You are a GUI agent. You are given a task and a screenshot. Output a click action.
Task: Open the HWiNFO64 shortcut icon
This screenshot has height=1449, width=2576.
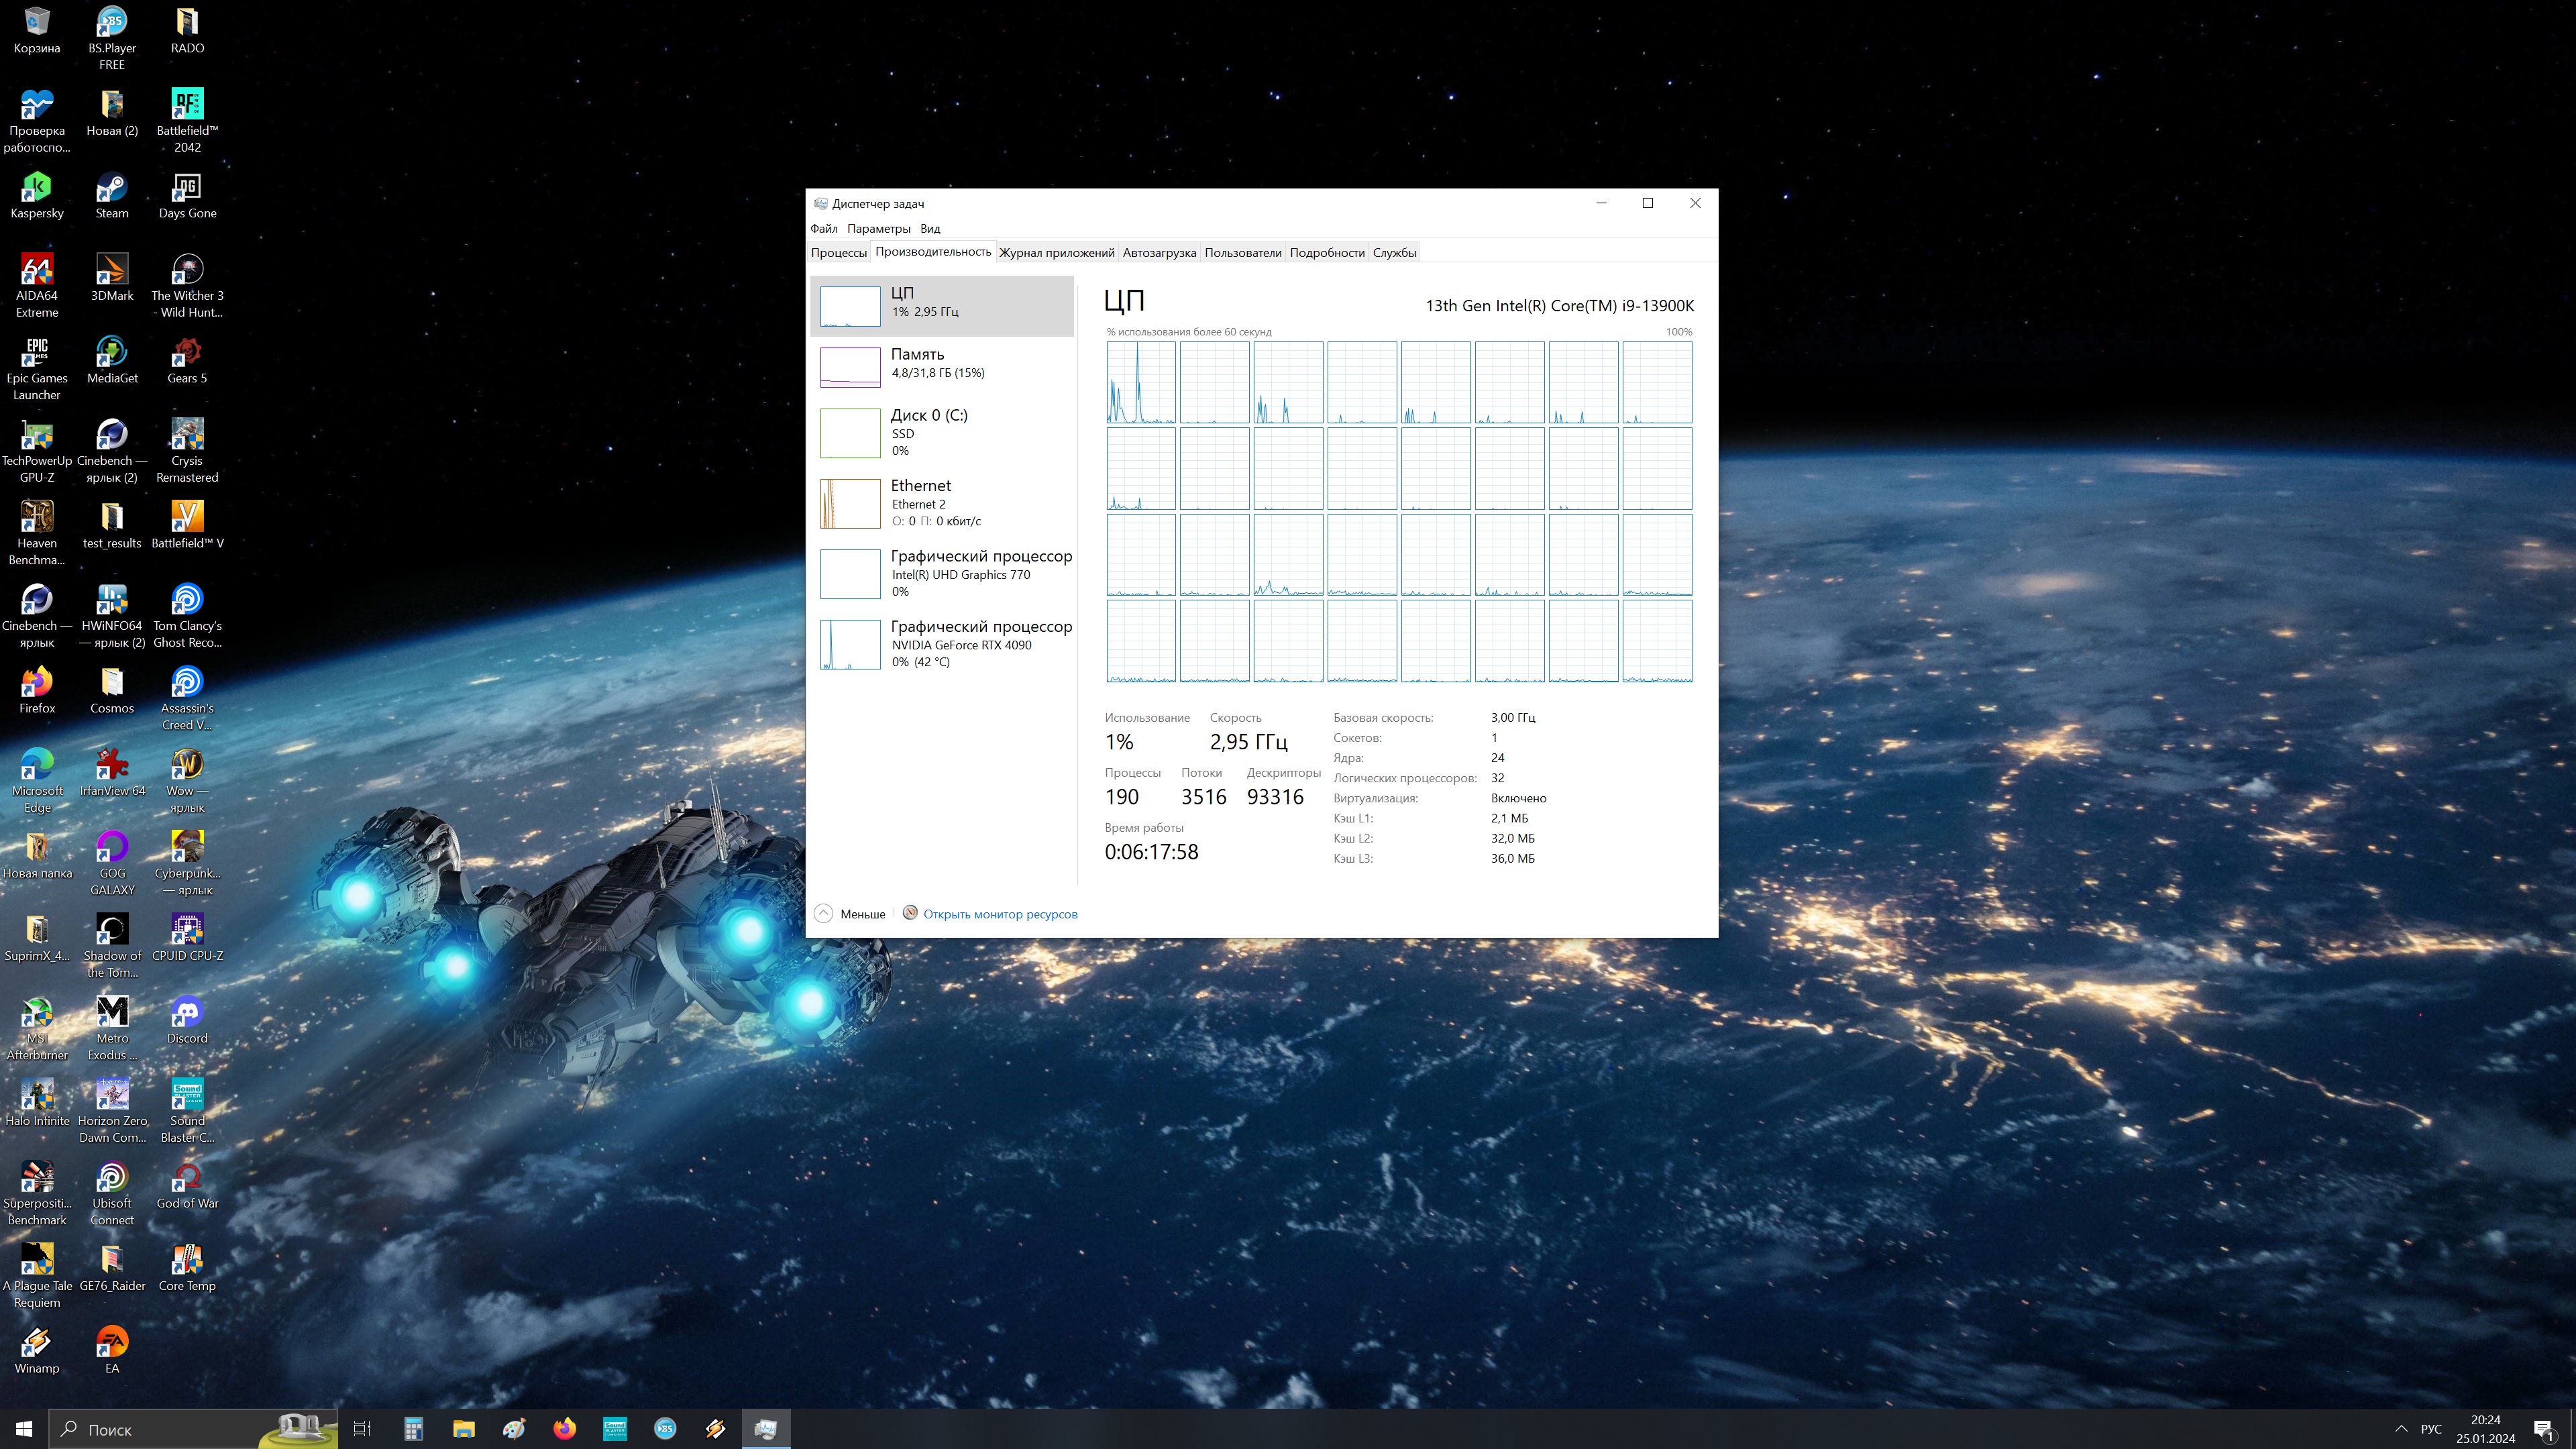(x=112, y=601)
